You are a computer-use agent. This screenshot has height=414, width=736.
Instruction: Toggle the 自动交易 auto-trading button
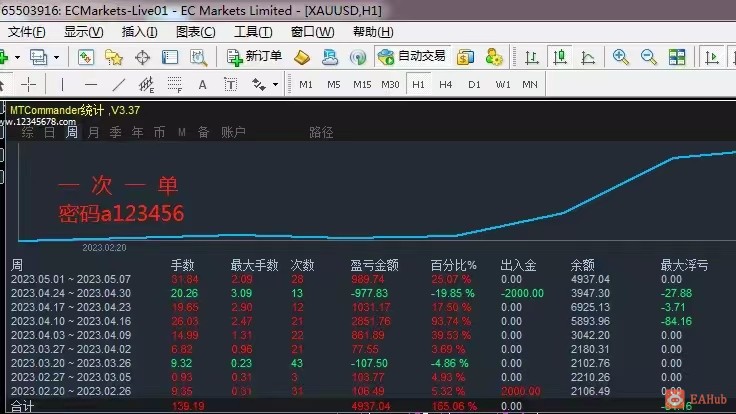coord(412,56)
